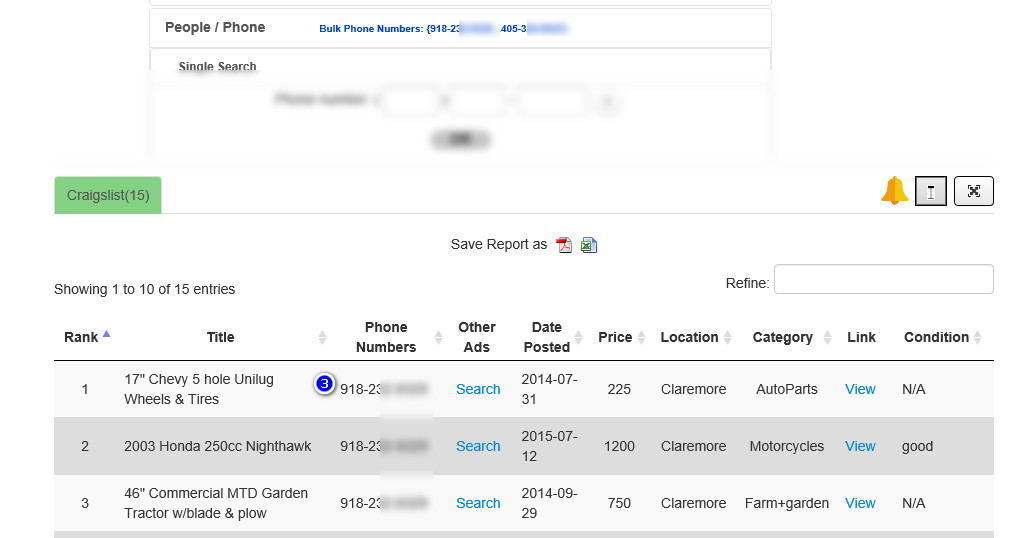Click inside the Refine input field
This screenshot has height=538, width=1021.
(884, 279)
